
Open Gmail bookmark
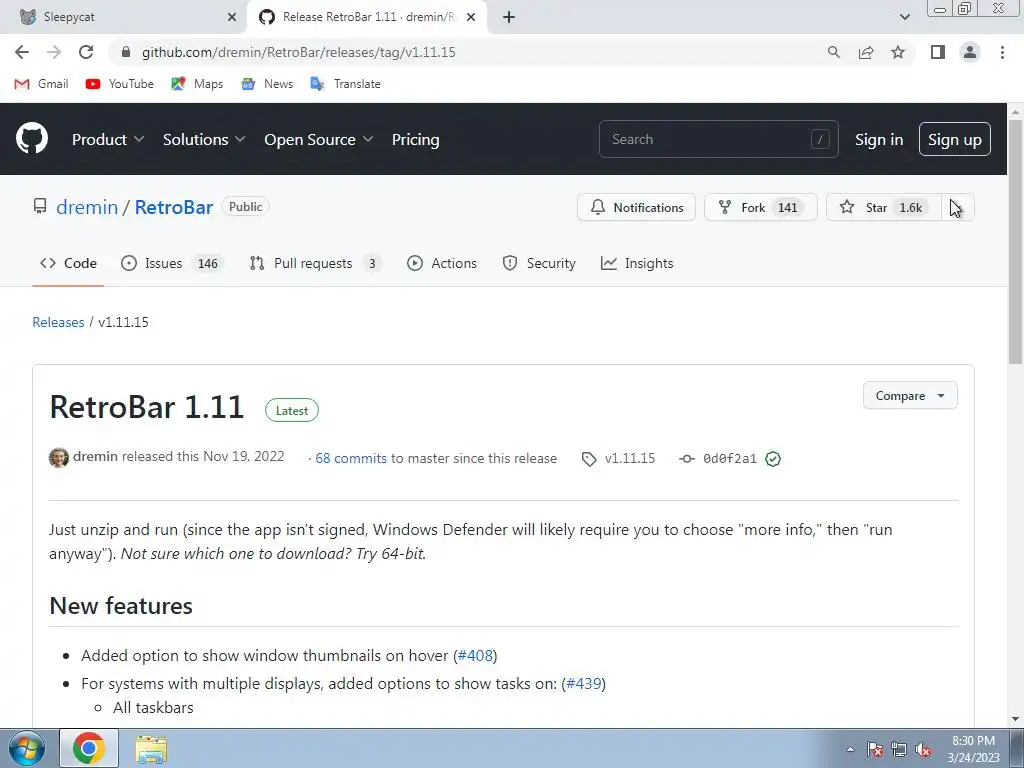pos(41,84)
